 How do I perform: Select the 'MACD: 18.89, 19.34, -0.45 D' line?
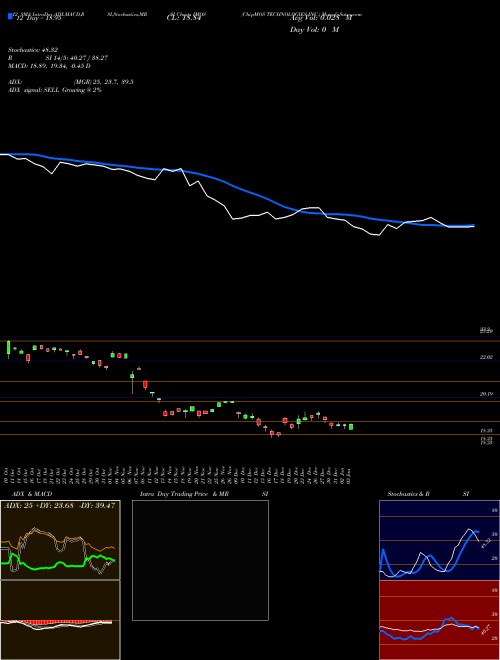tap(49, 66)
